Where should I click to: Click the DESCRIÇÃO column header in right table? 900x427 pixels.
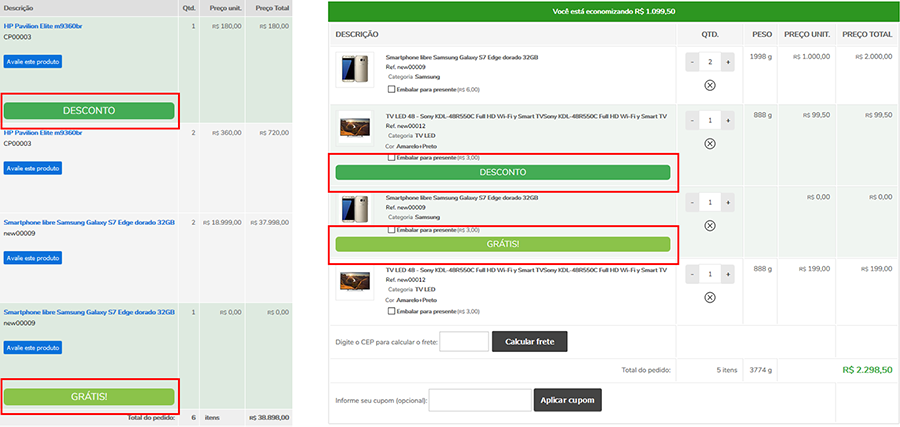[357, 34]
